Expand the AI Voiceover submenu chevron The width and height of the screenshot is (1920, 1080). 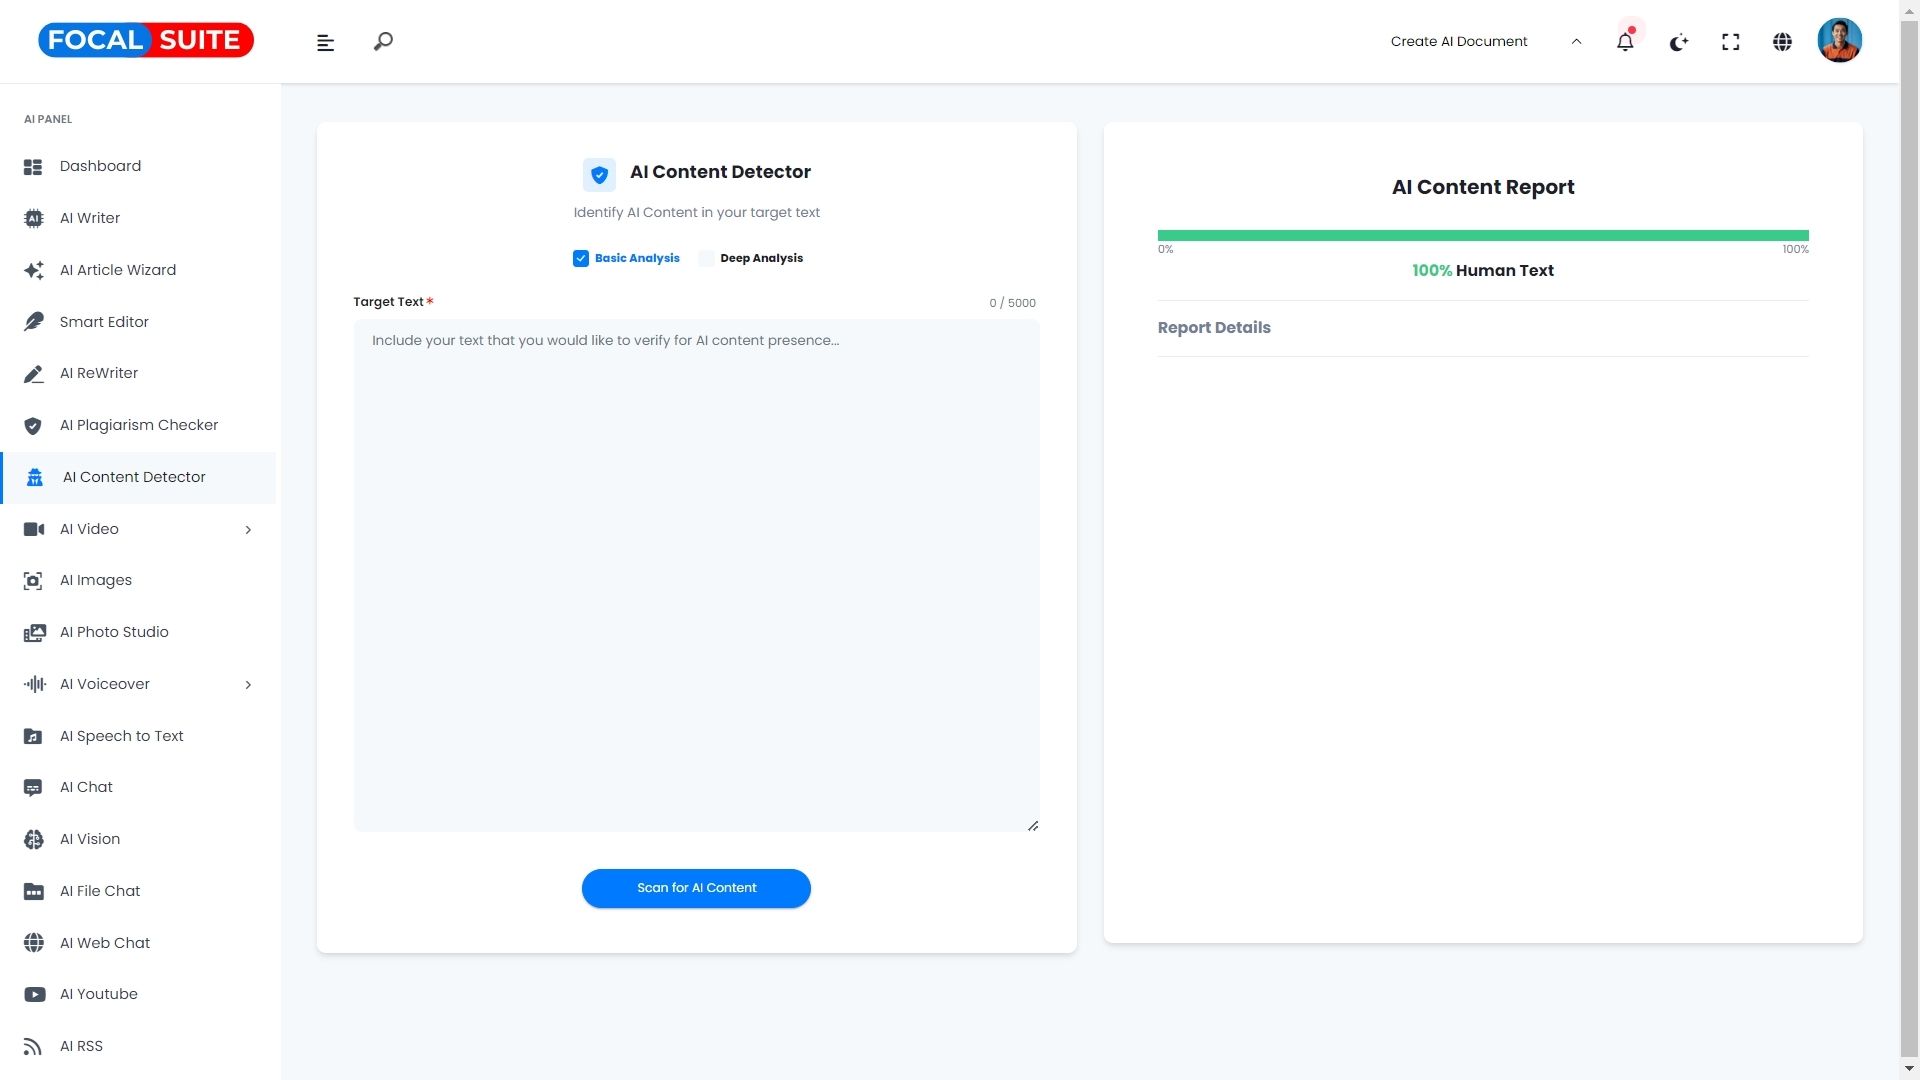tap(248, 685)
